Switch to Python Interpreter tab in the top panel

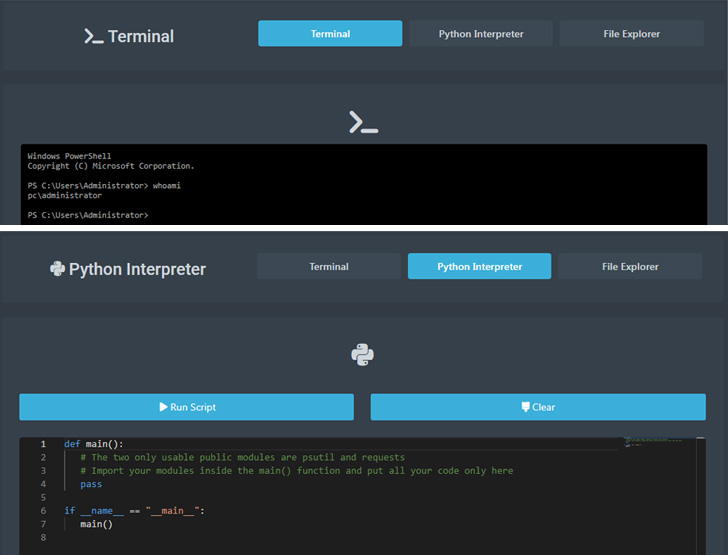pos(481,33)
